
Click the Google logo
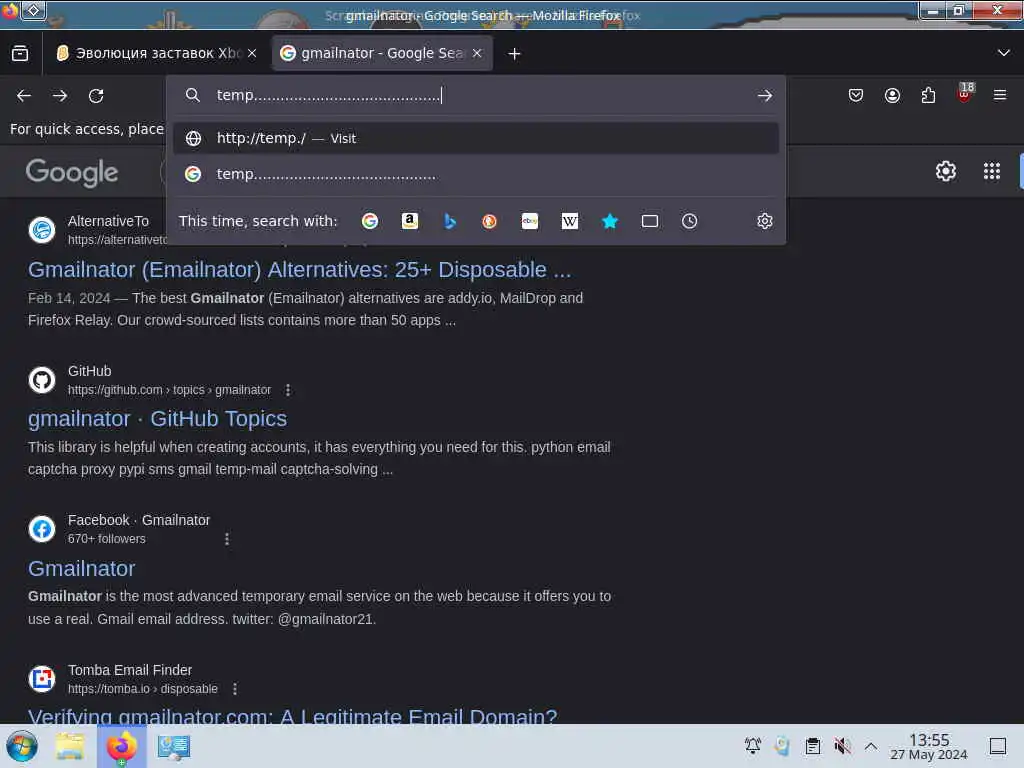[x=72, y=172]
